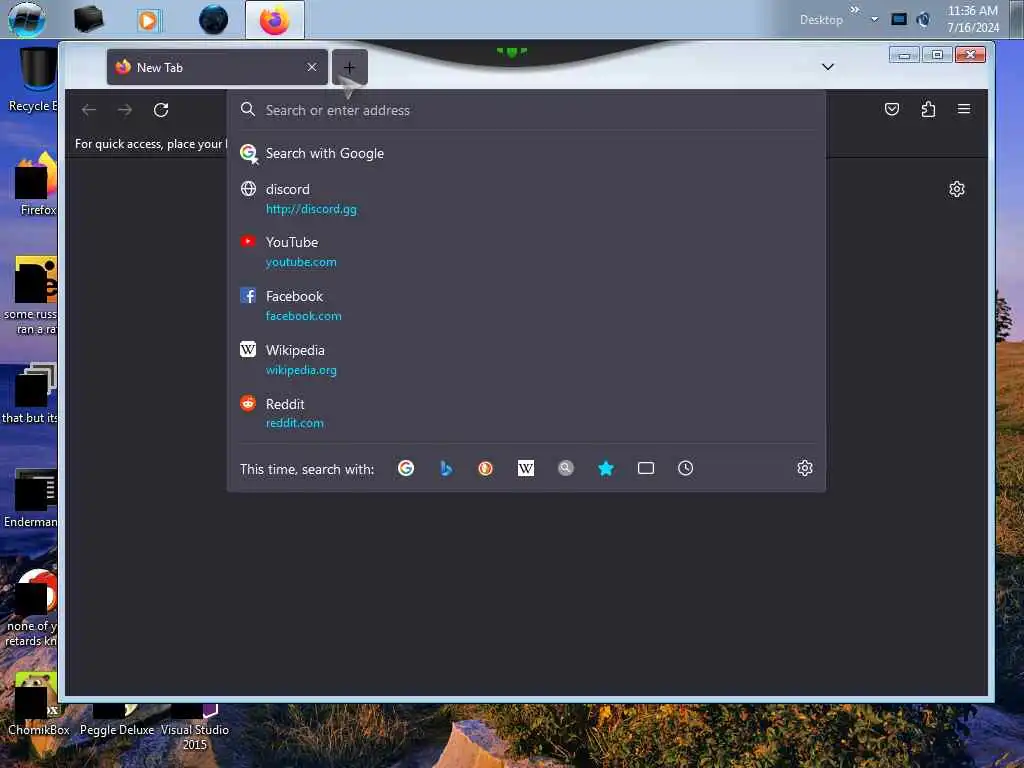Focus the Search or enter address field
1024x768 pixels.
(x=526, y=110)
